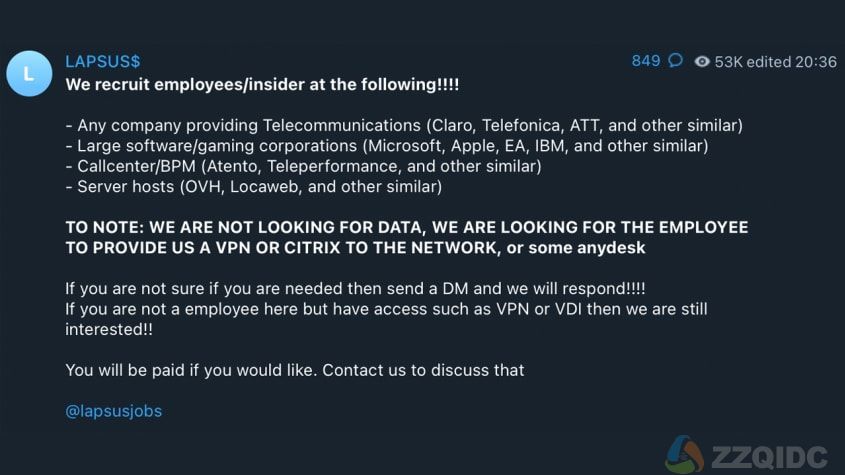Click the ZZQIDC watermark logo icon
Image resolution: width=845 pixels, height=475 pixels.
click(x=684, y=454)
